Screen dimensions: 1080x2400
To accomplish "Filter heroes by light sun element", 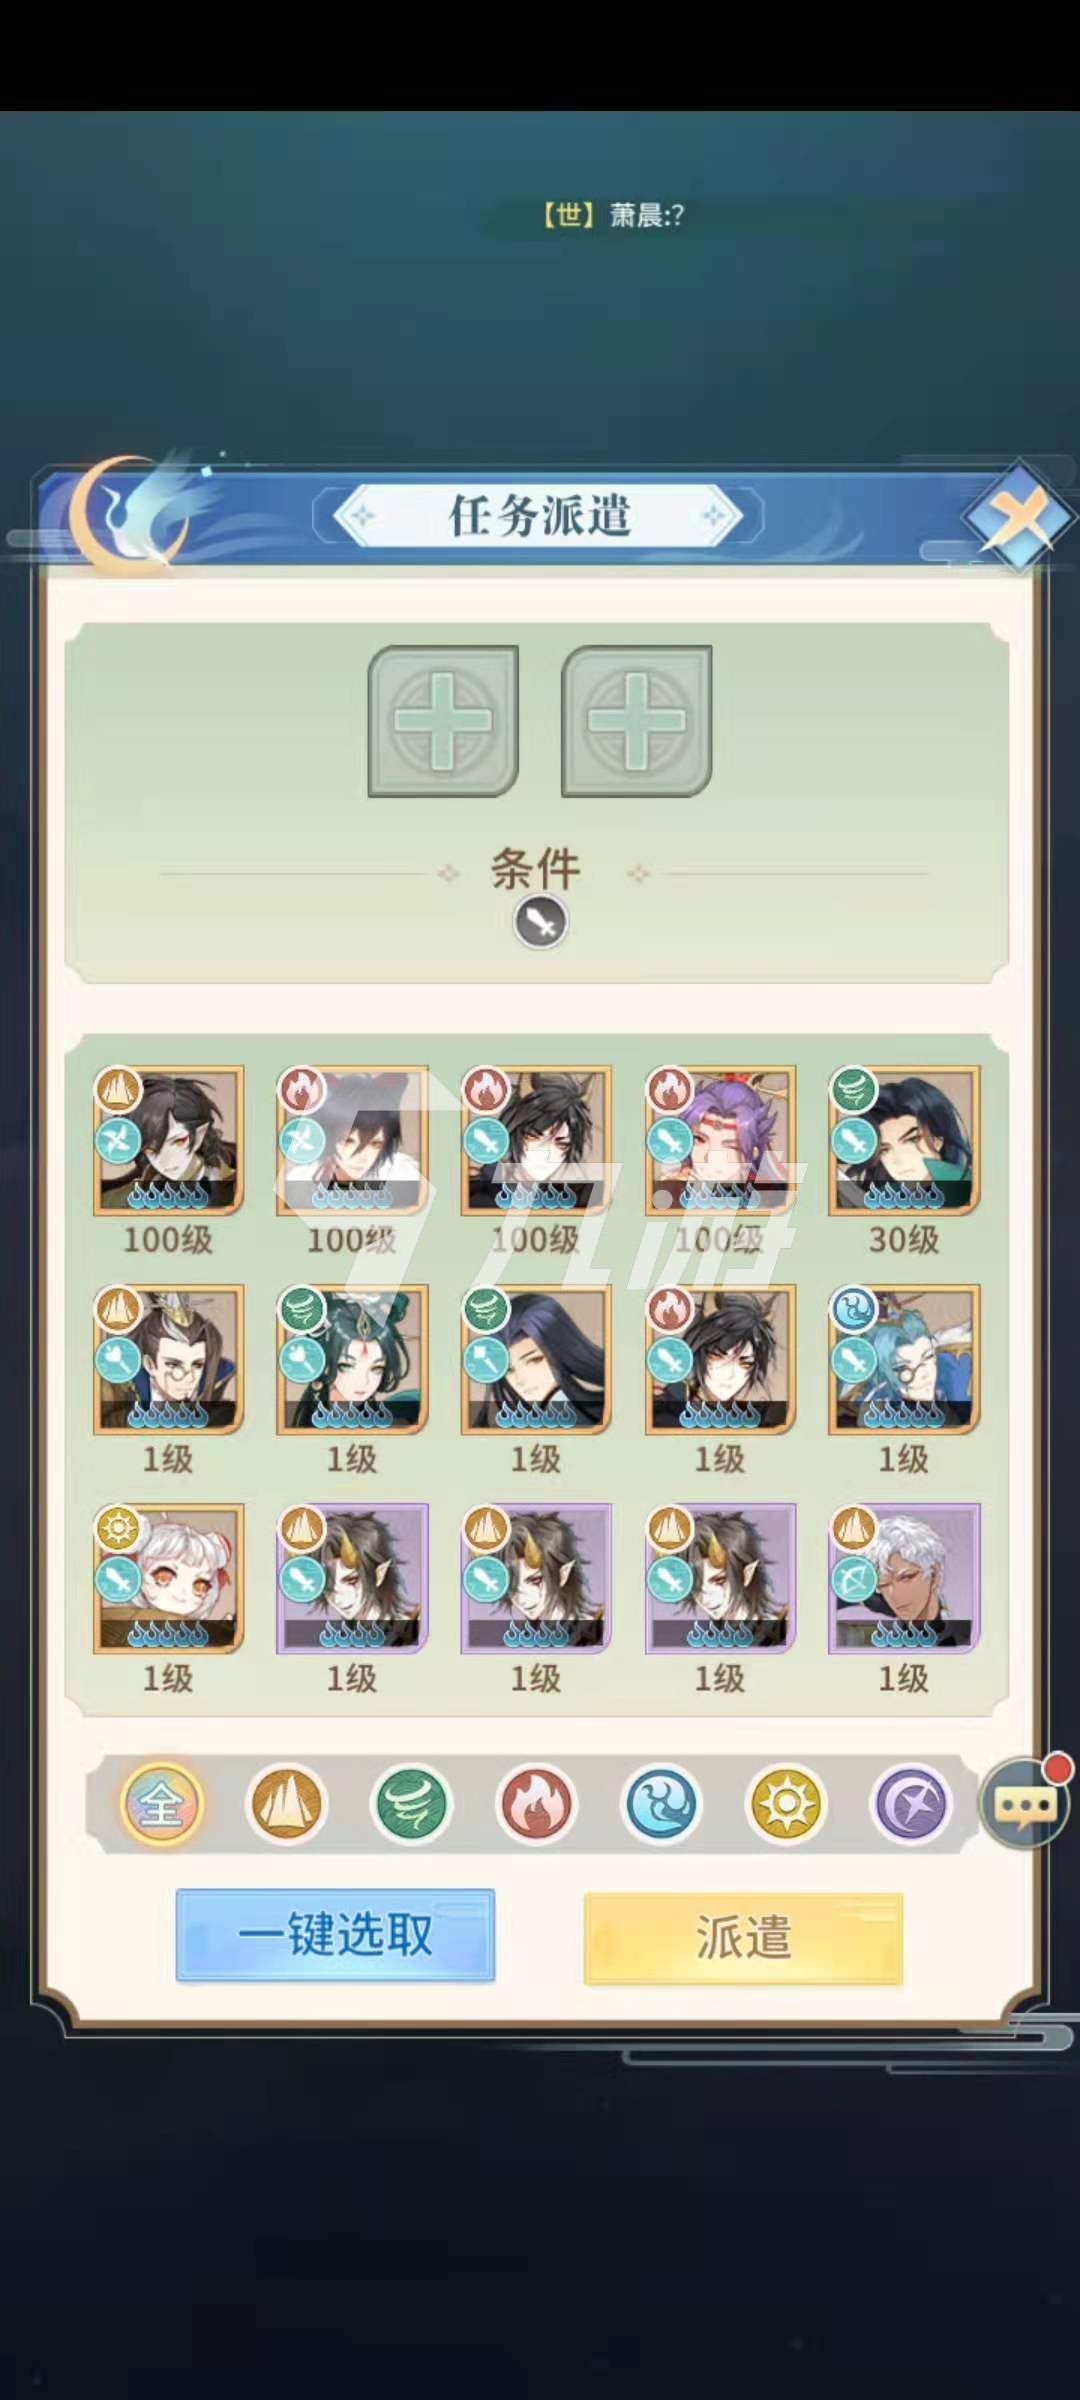I will pos(786,1804).
